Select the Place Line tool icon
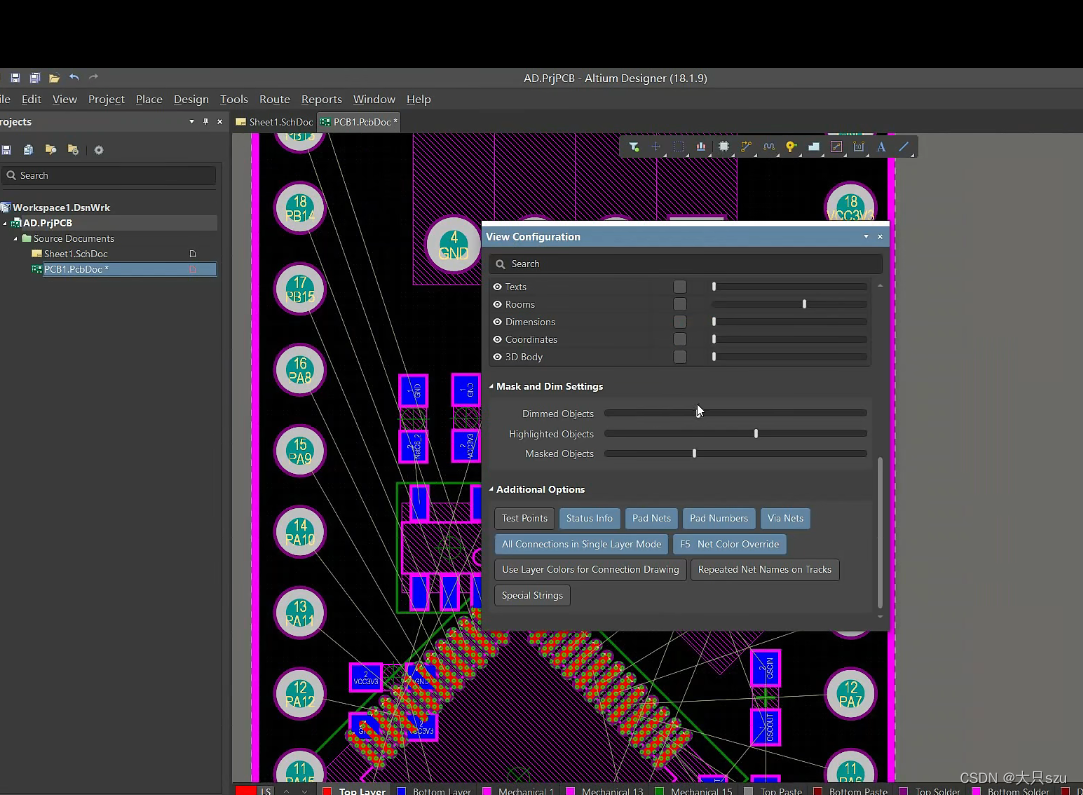1083x795 pixels. point(903,146)
